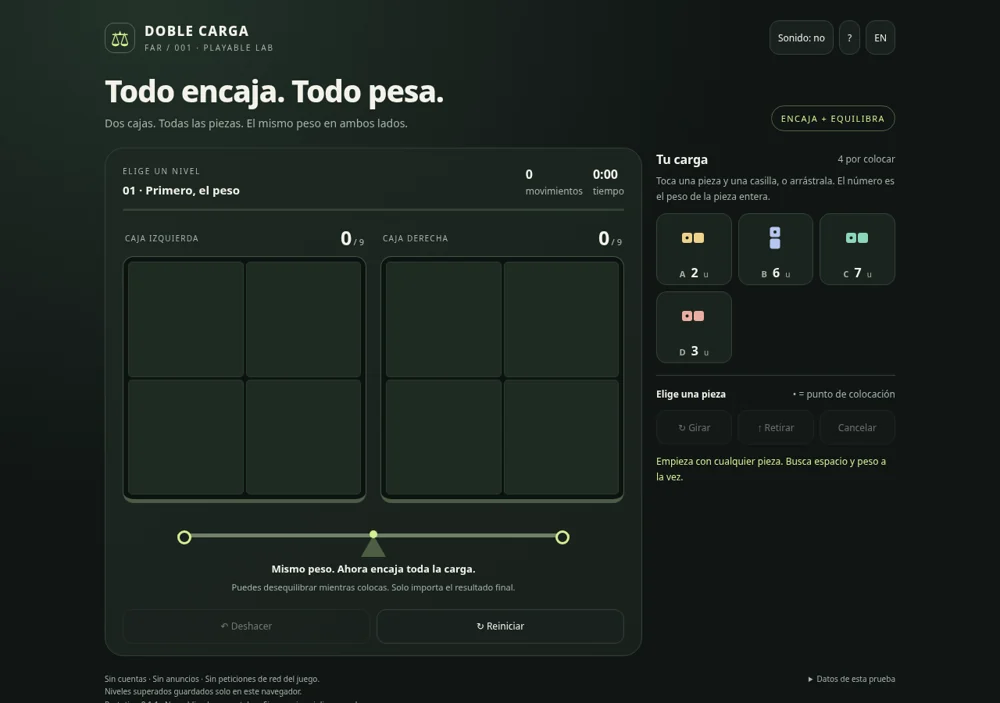Click the ENCAJA + EQUILIBRA badge
Viewport: 1000px width, 703px height.
tap(833, 119)
